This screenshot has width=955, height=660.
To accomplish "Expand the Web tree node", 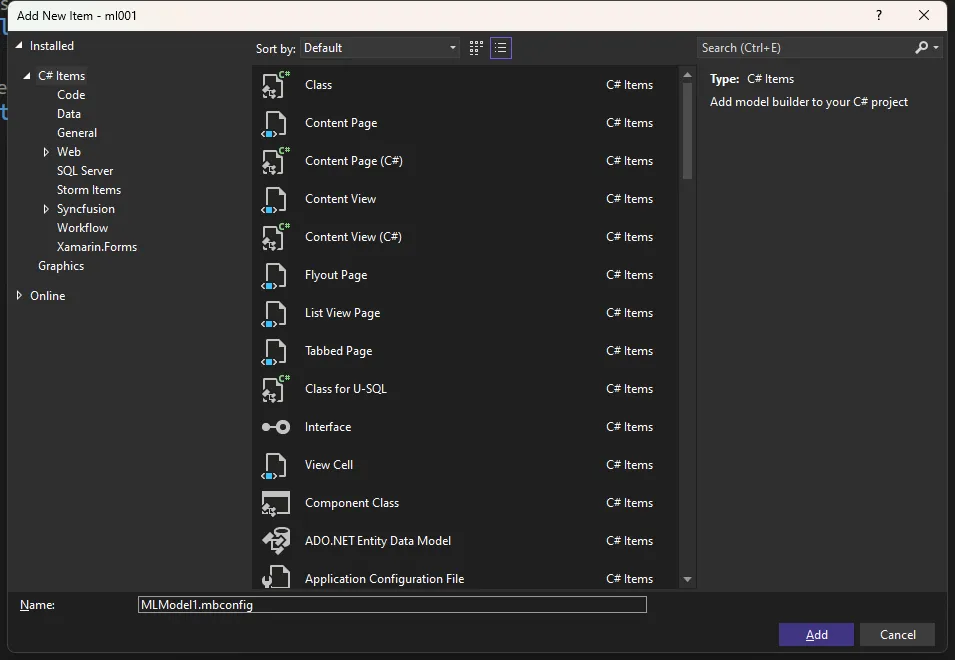I will (x=46, y=152).
